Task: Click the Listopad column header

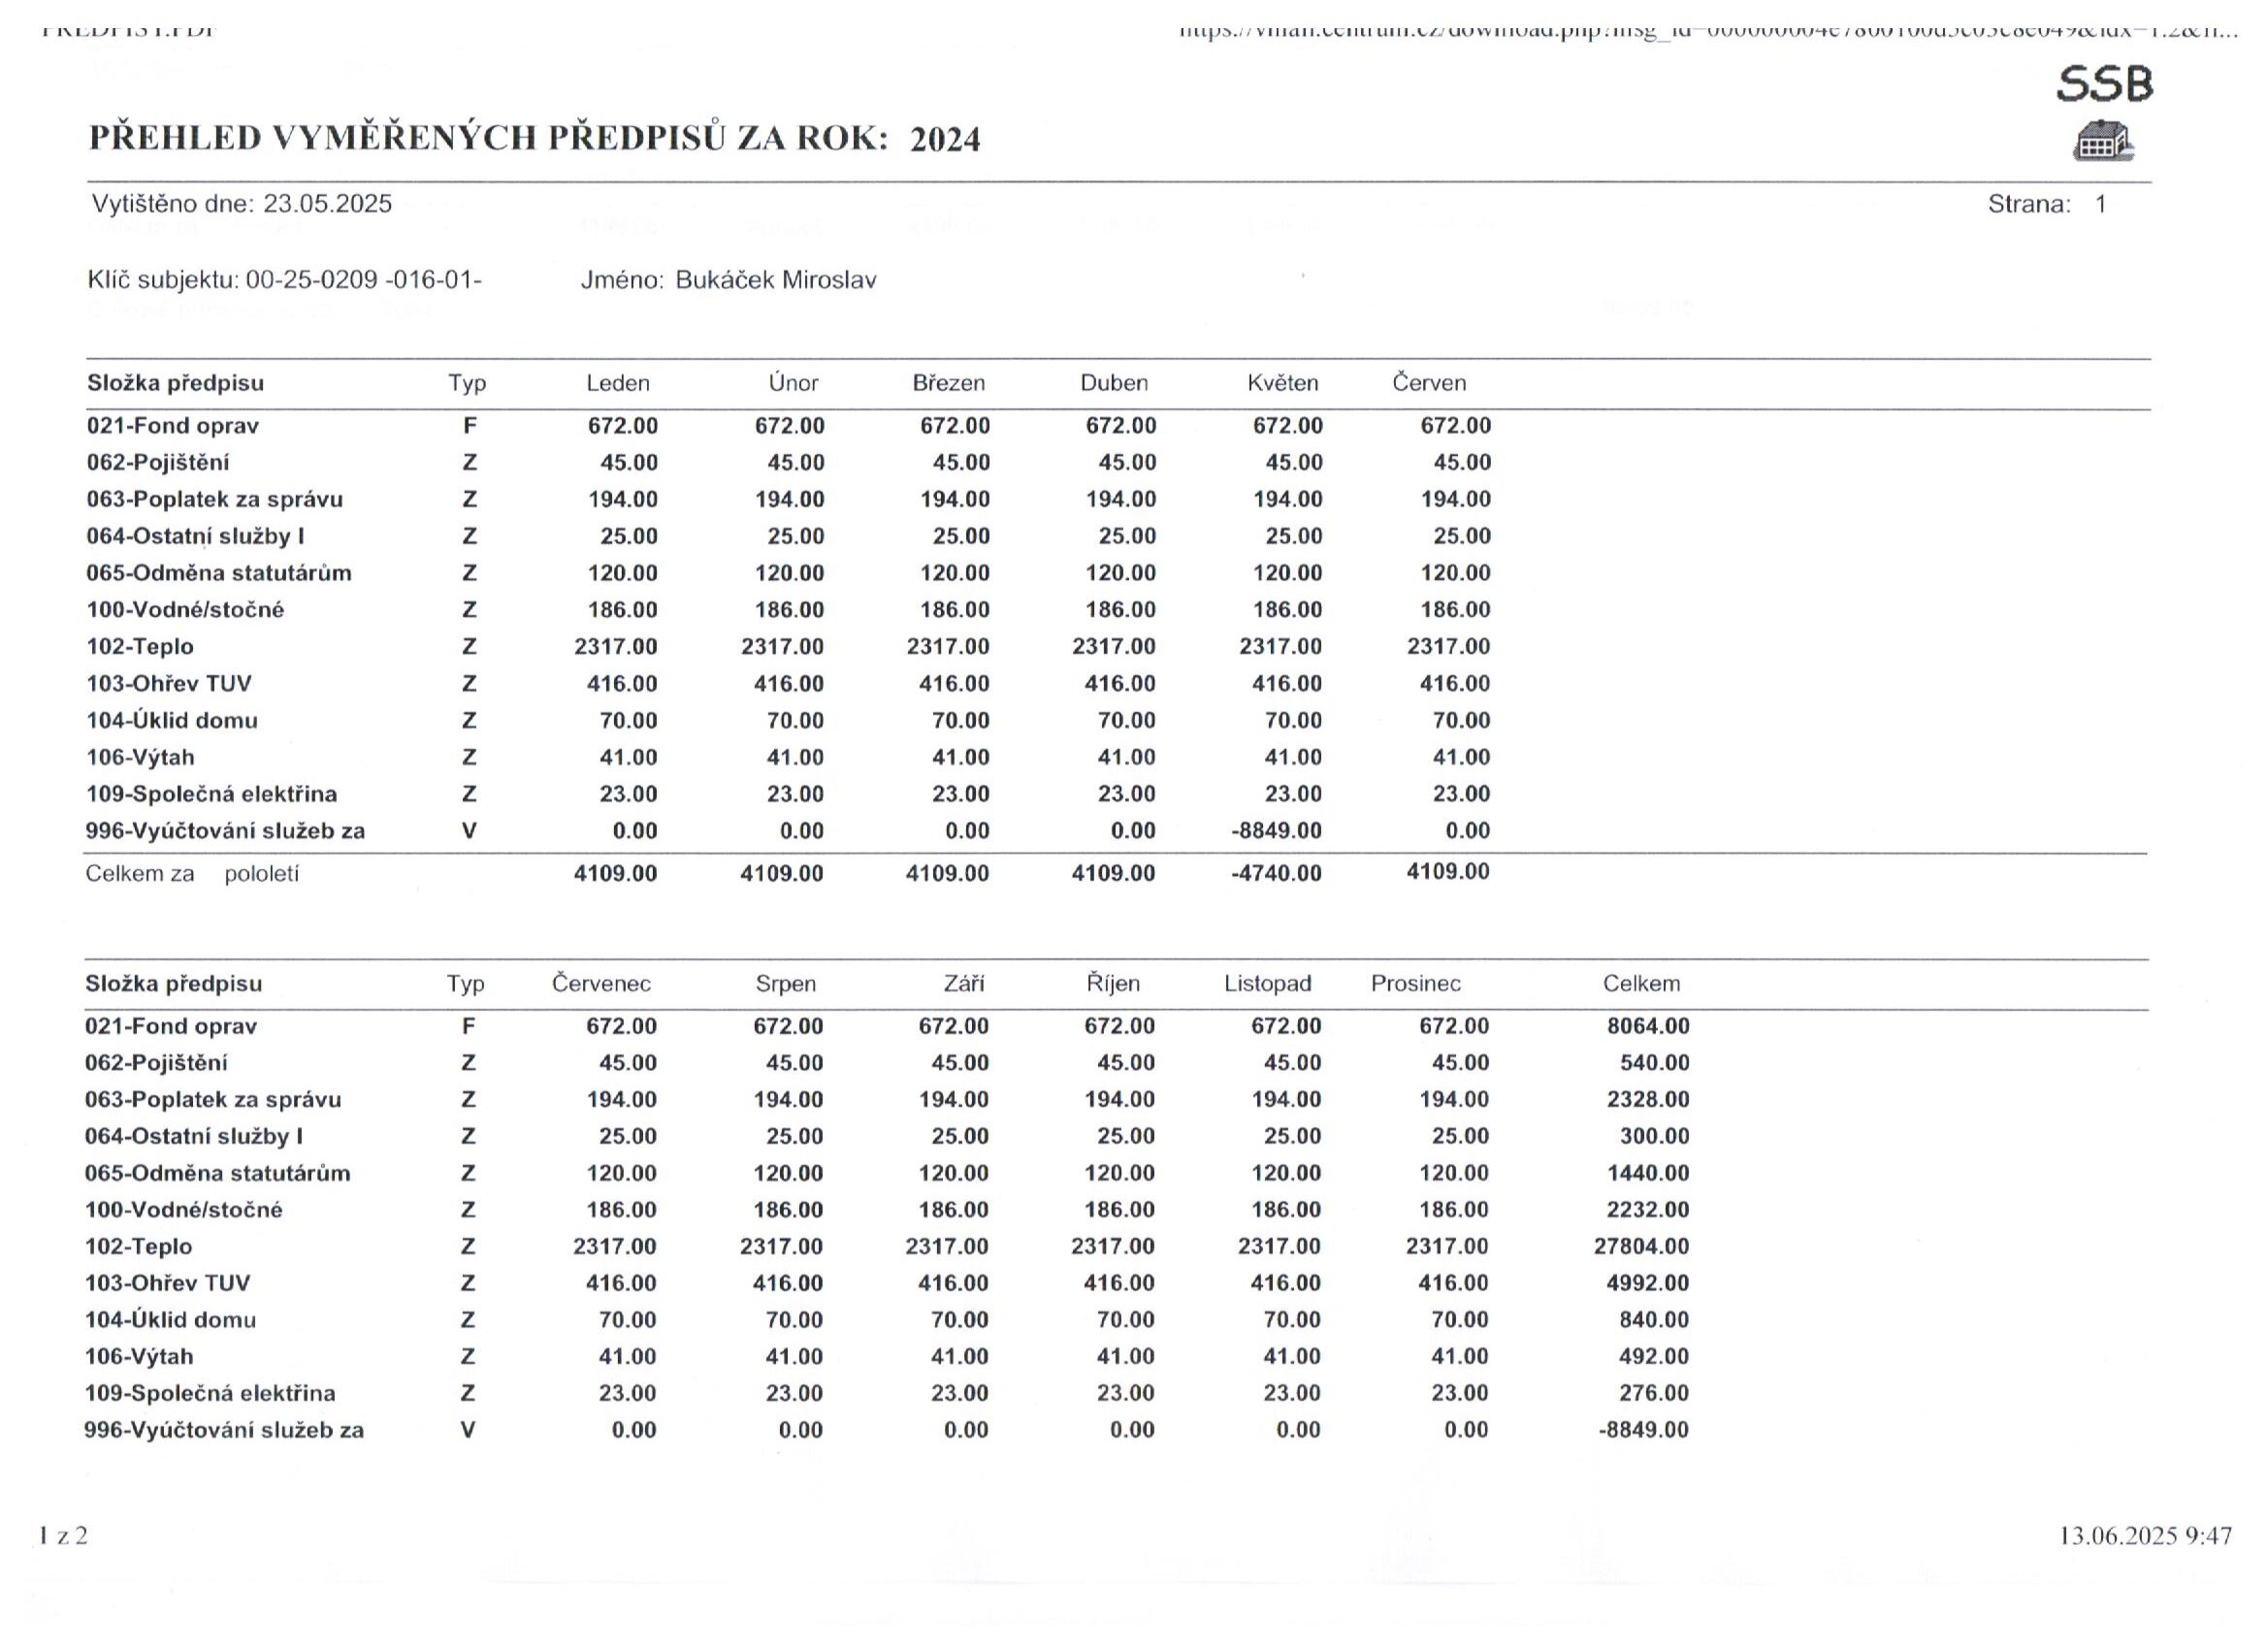Action: coord(1268,984)
